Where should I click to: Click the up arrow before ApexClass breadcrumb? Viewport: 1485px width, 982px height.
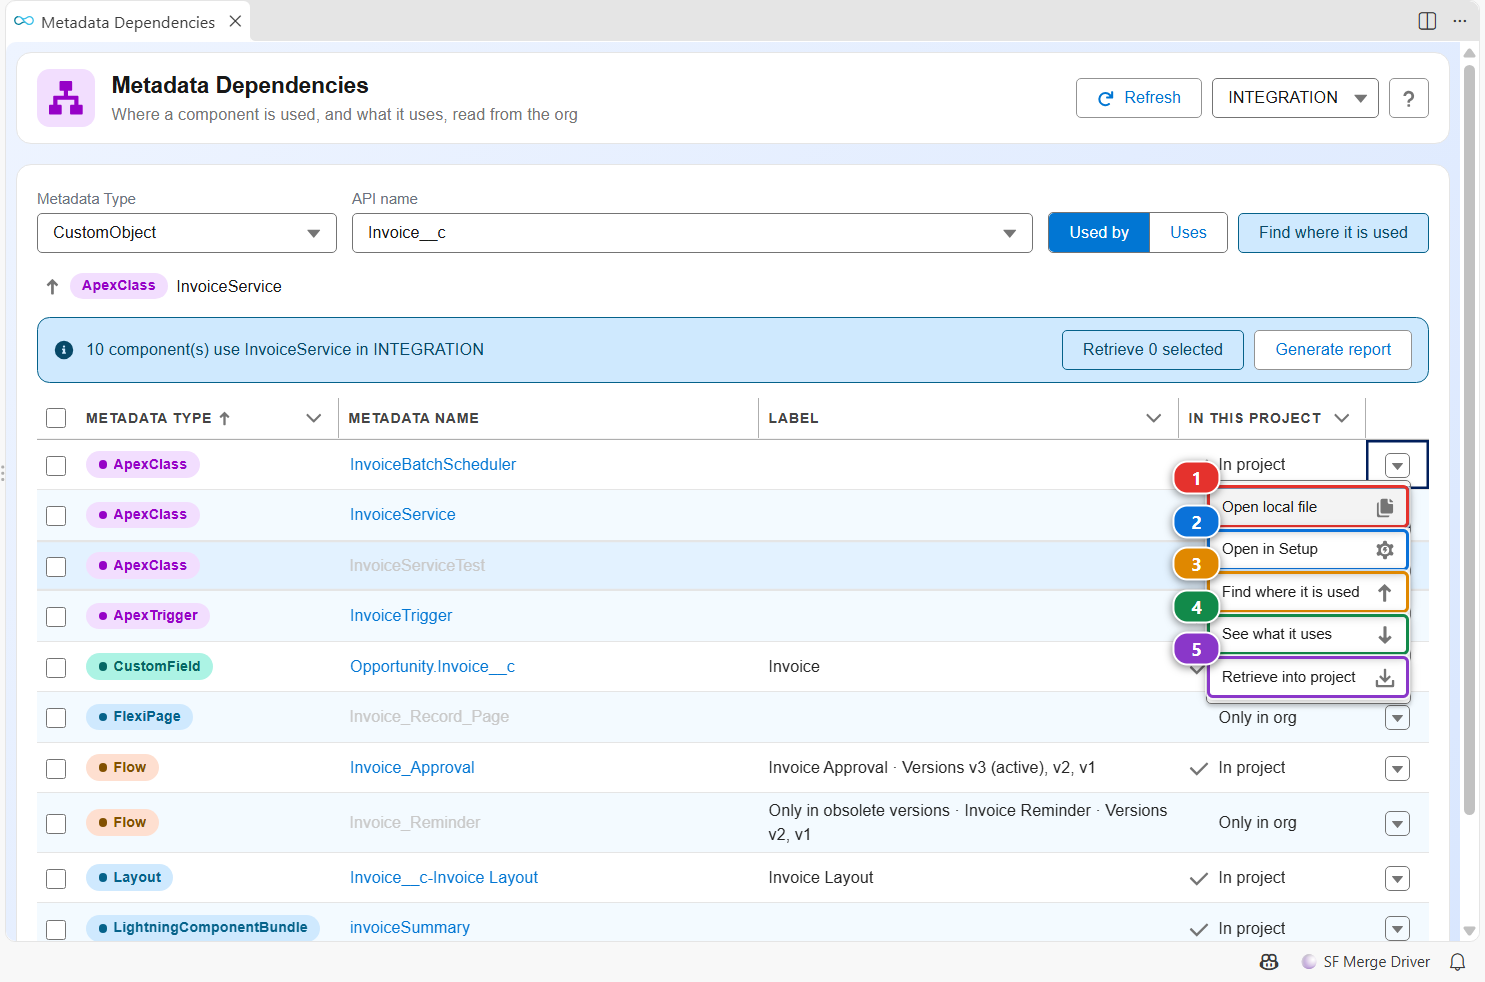pyautogui.click(x=53, y=286)
